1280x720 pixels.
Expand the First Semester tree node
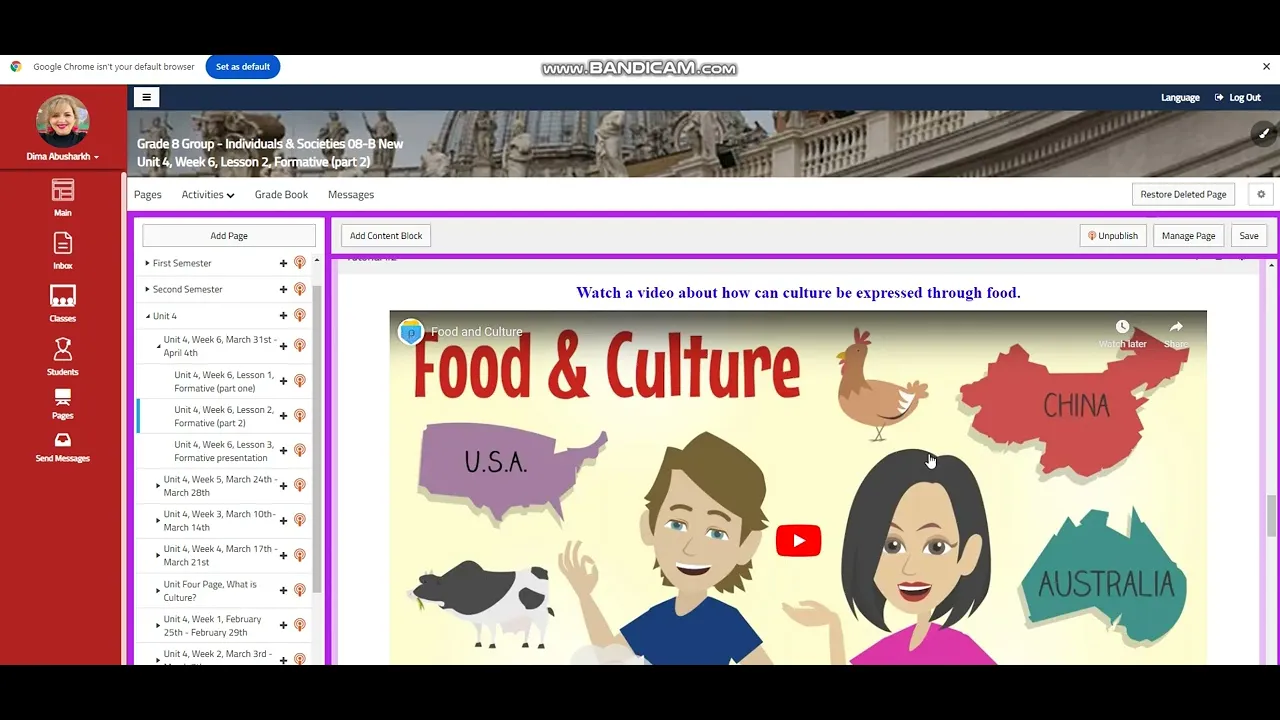147,263
